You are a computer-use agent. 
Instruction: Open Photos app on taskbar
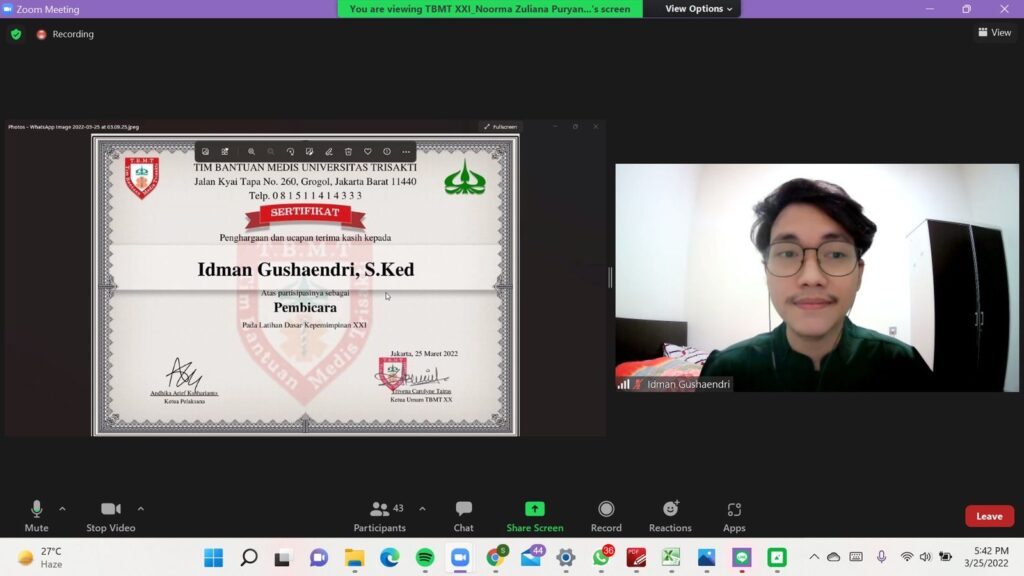click(x=707, y=558)
